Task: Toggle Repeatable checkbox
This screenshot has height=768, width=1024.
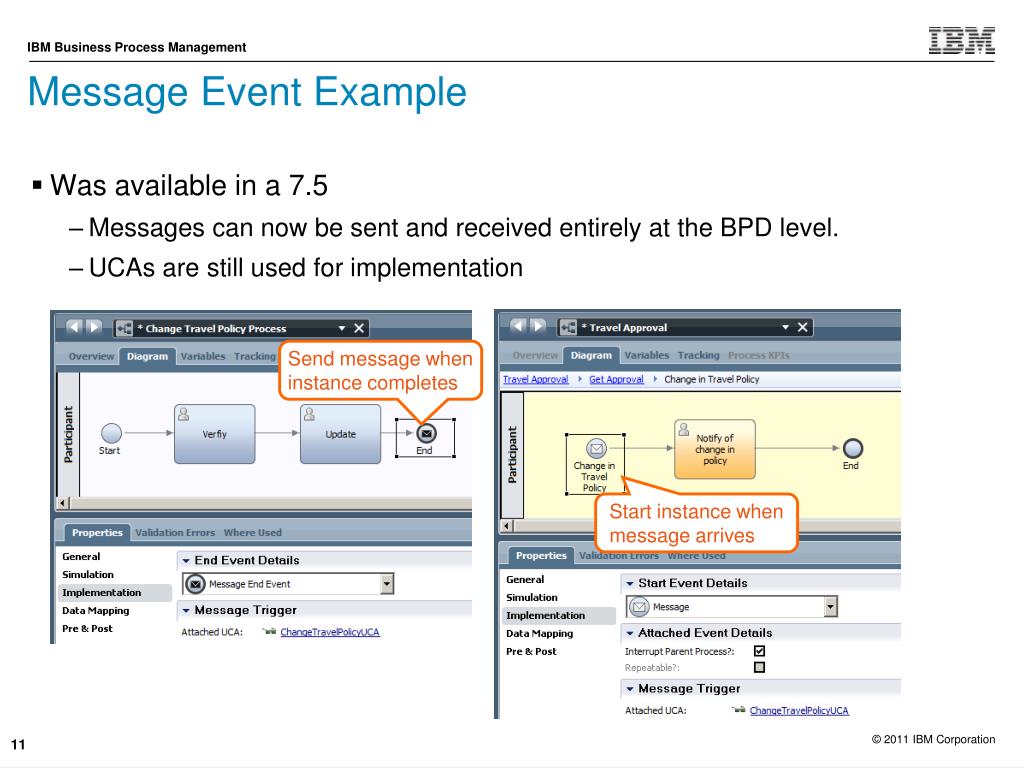Action: click(760, 667)
